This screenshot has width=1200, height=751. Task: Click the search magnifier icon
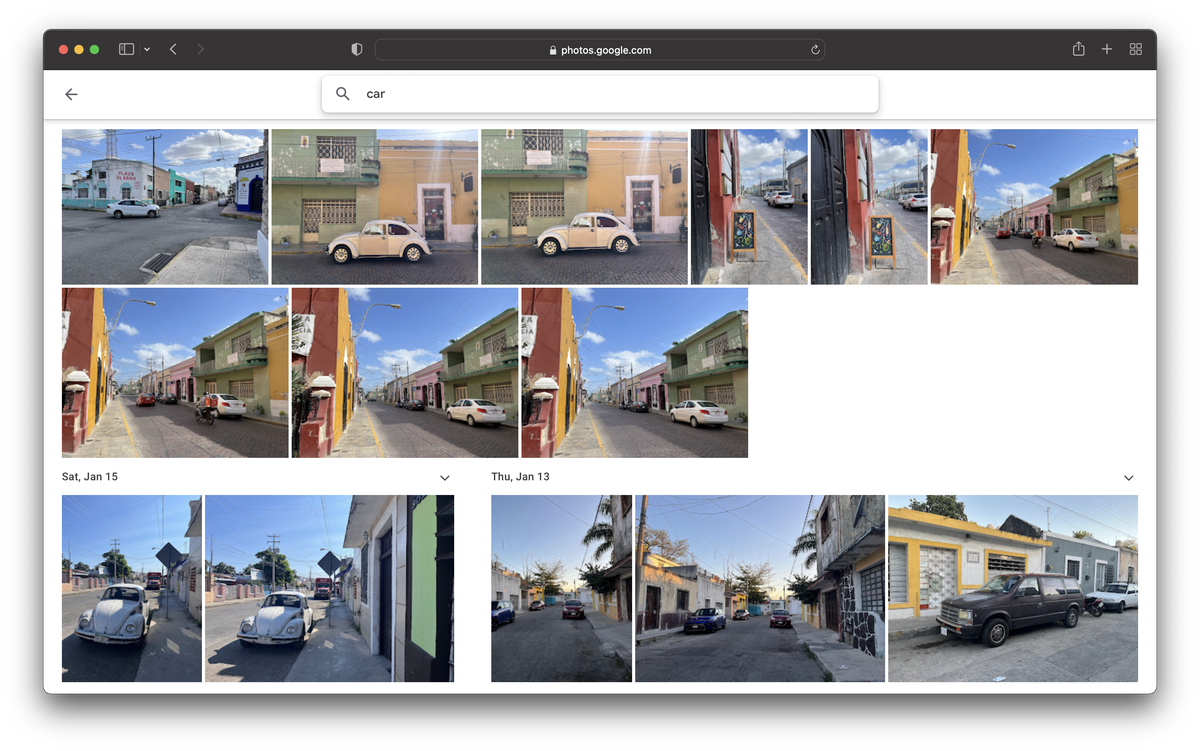(343, 93)
